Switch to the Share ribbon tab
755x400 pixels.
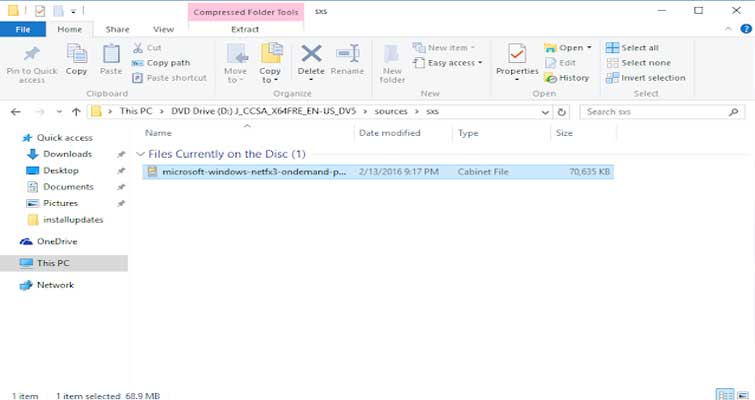117,29
